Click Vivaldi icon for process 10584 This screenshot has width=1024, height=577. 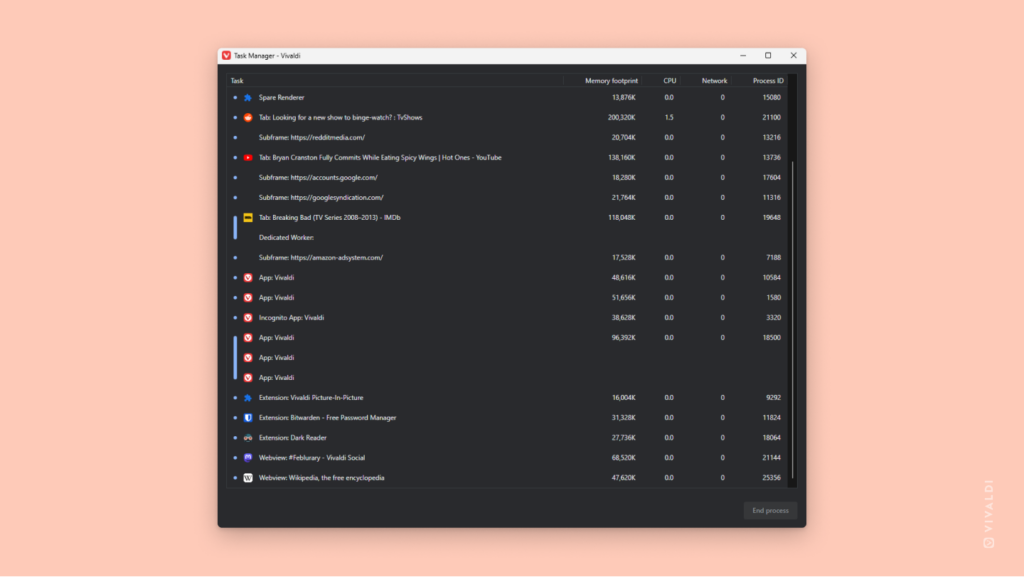point(248,277)
